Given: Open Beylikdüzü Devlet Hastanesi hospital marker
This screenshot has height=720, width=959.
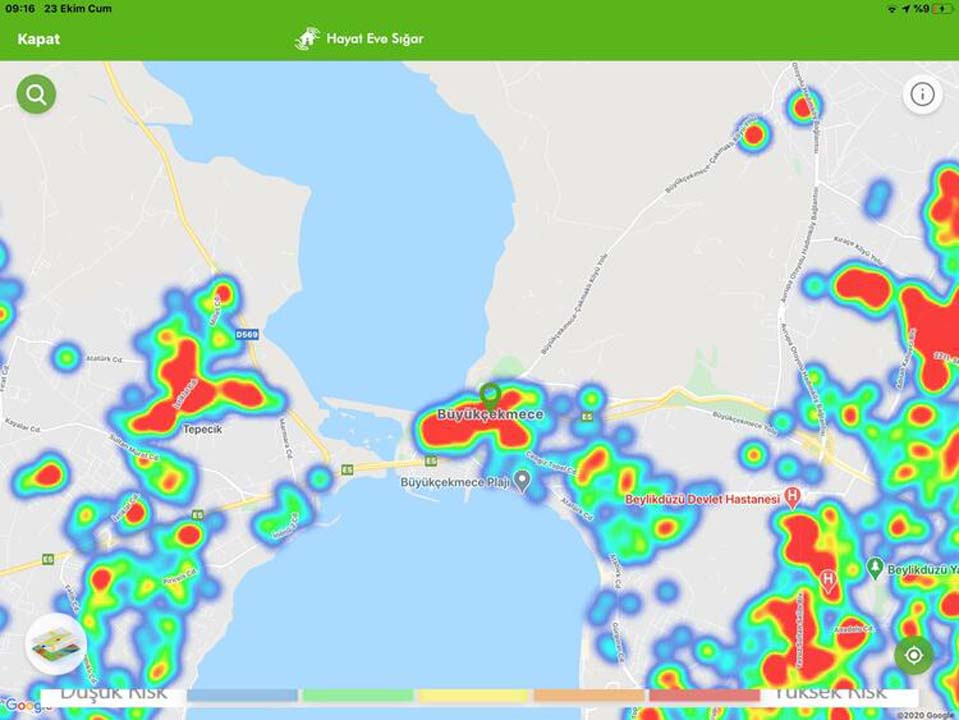Looking at the screenshot, I should (x=792, y=497).
